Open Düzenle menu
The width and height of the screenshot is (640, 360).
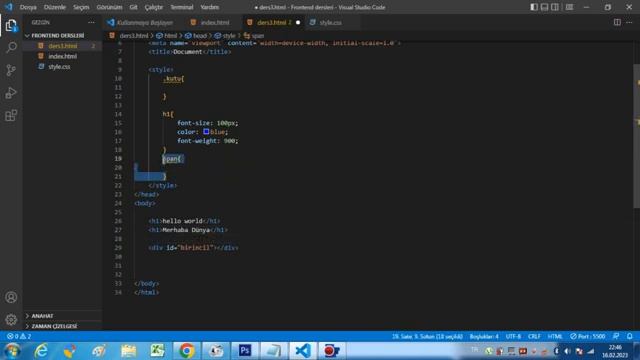[55, 7]
